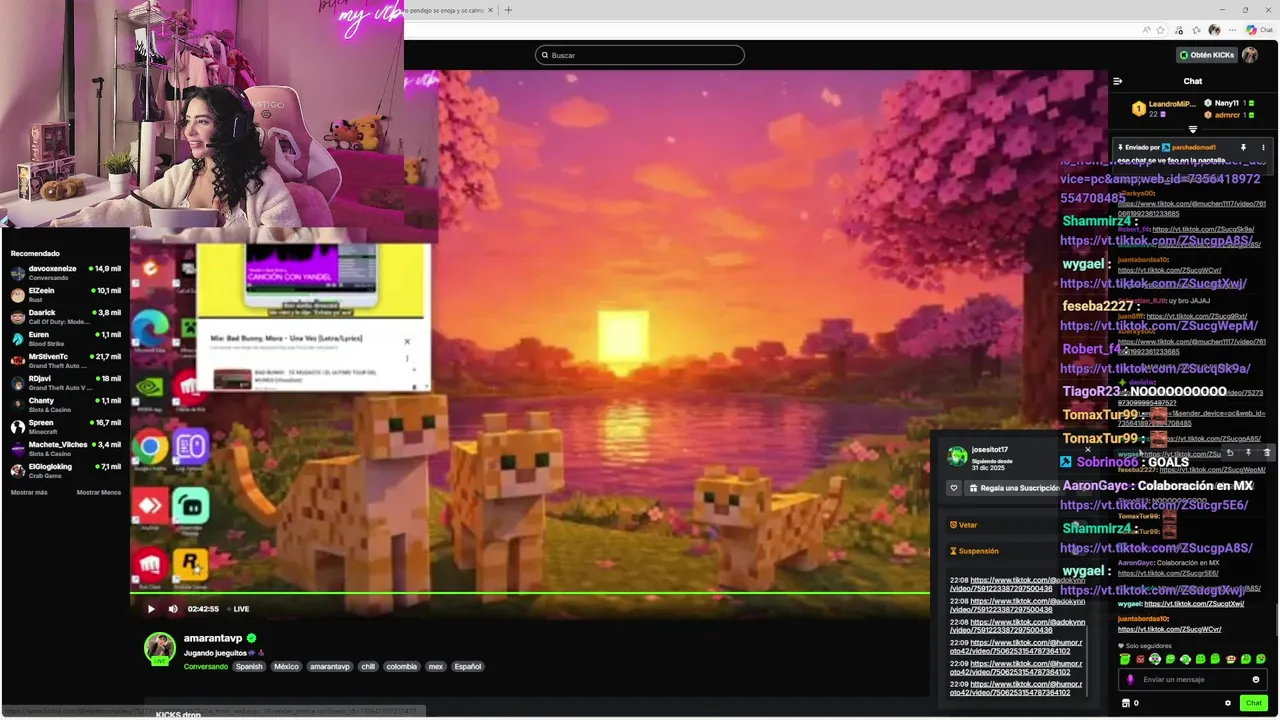
Task: Jump to LIVE in the player
Action: click(x=238, y=609)
